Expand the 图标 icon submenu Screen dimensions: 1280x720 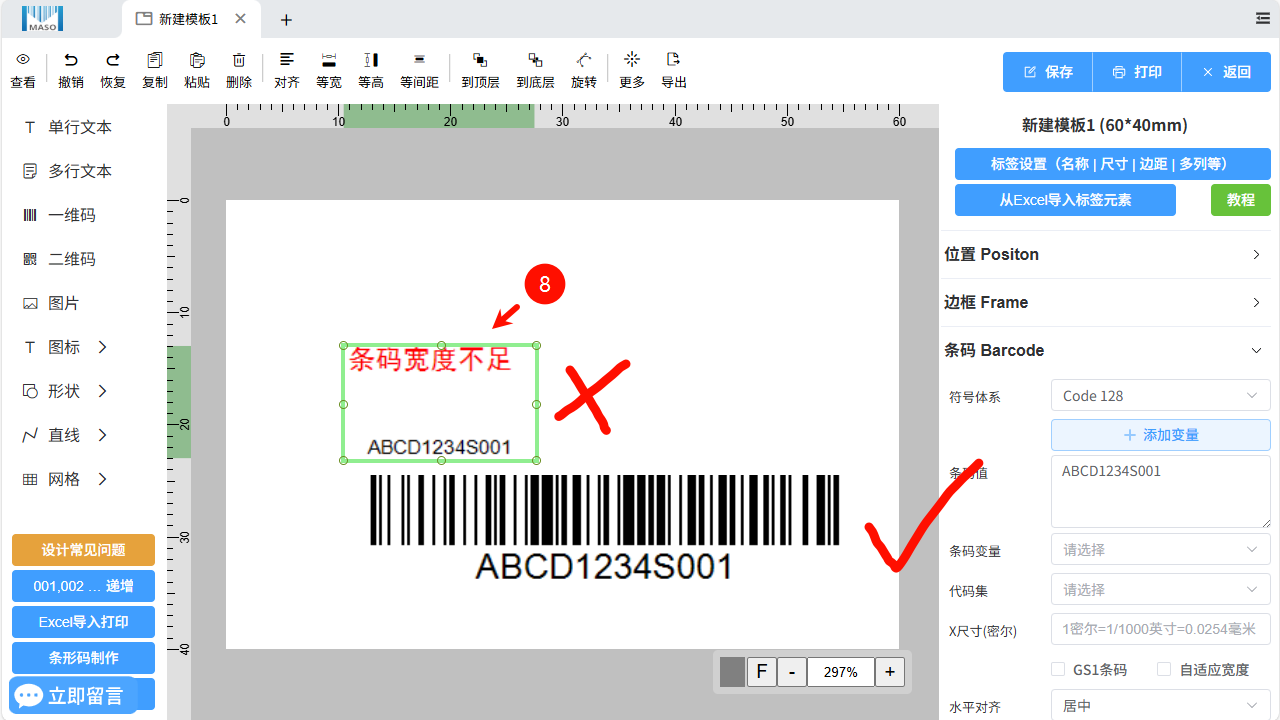point(102,347)
